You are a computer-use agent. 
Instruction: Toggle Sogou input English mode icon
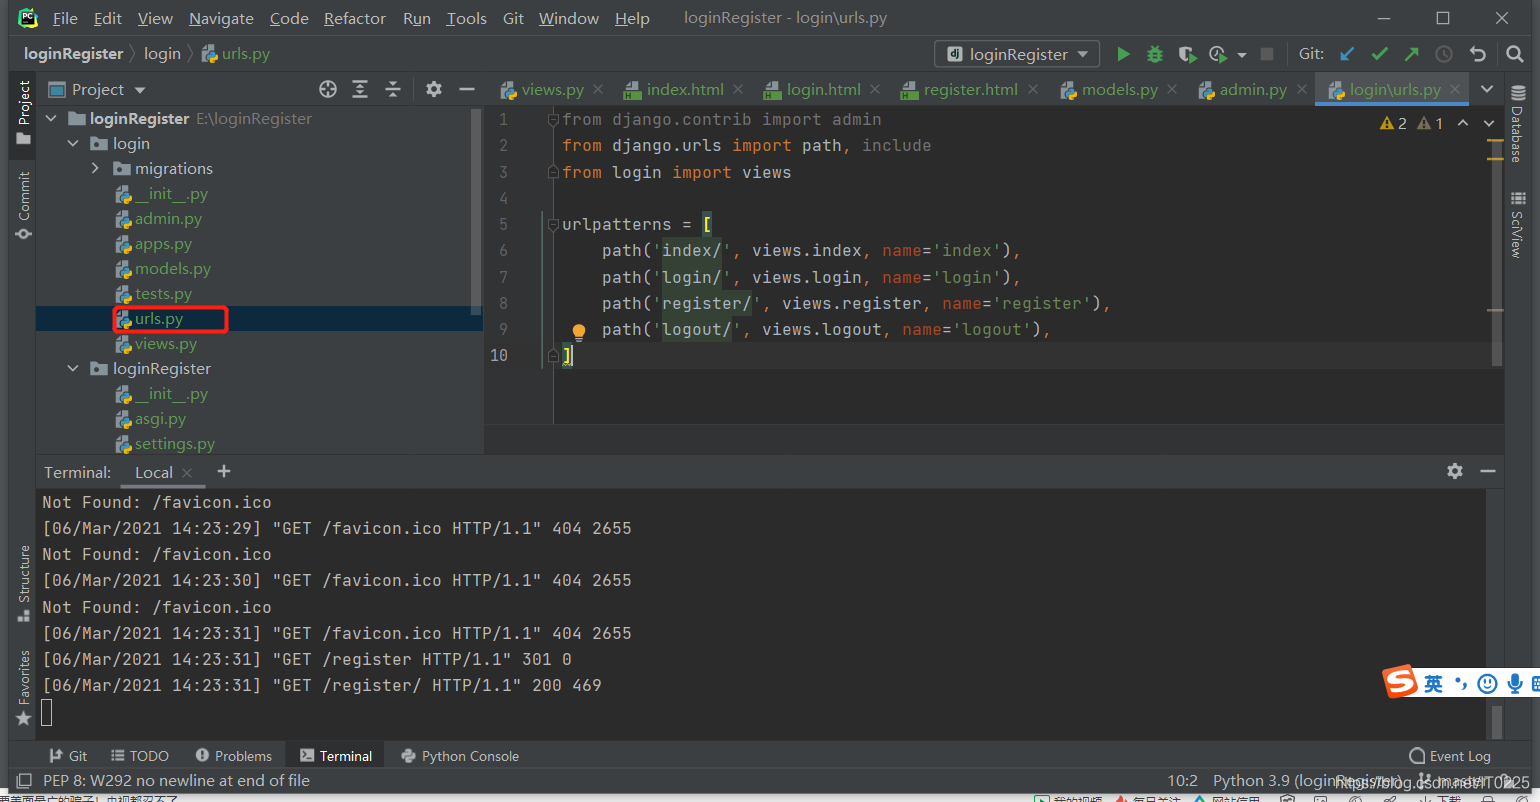[1434, 683]
